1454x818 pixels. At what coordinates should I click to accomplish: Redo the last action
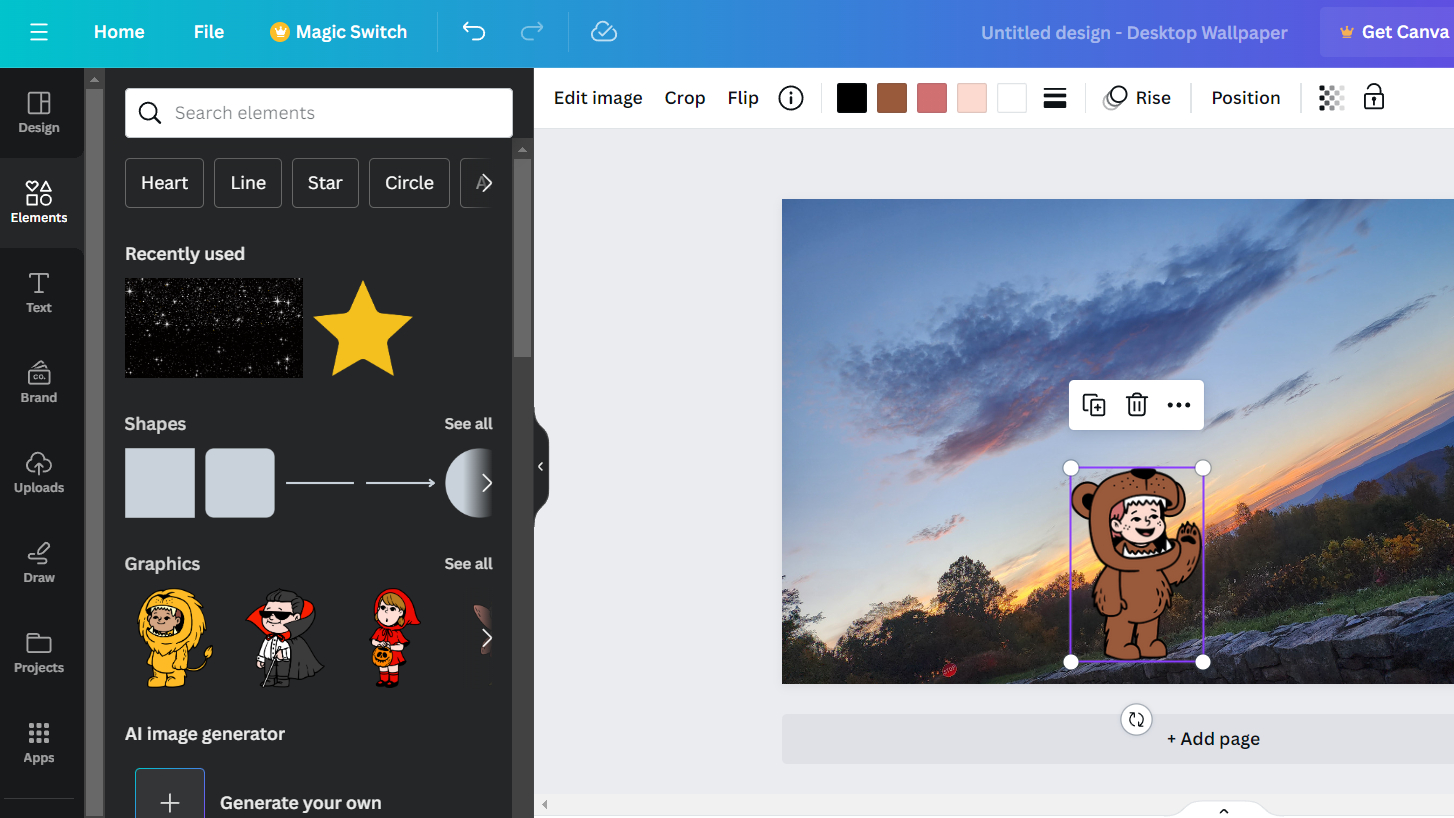pos(532,32)
